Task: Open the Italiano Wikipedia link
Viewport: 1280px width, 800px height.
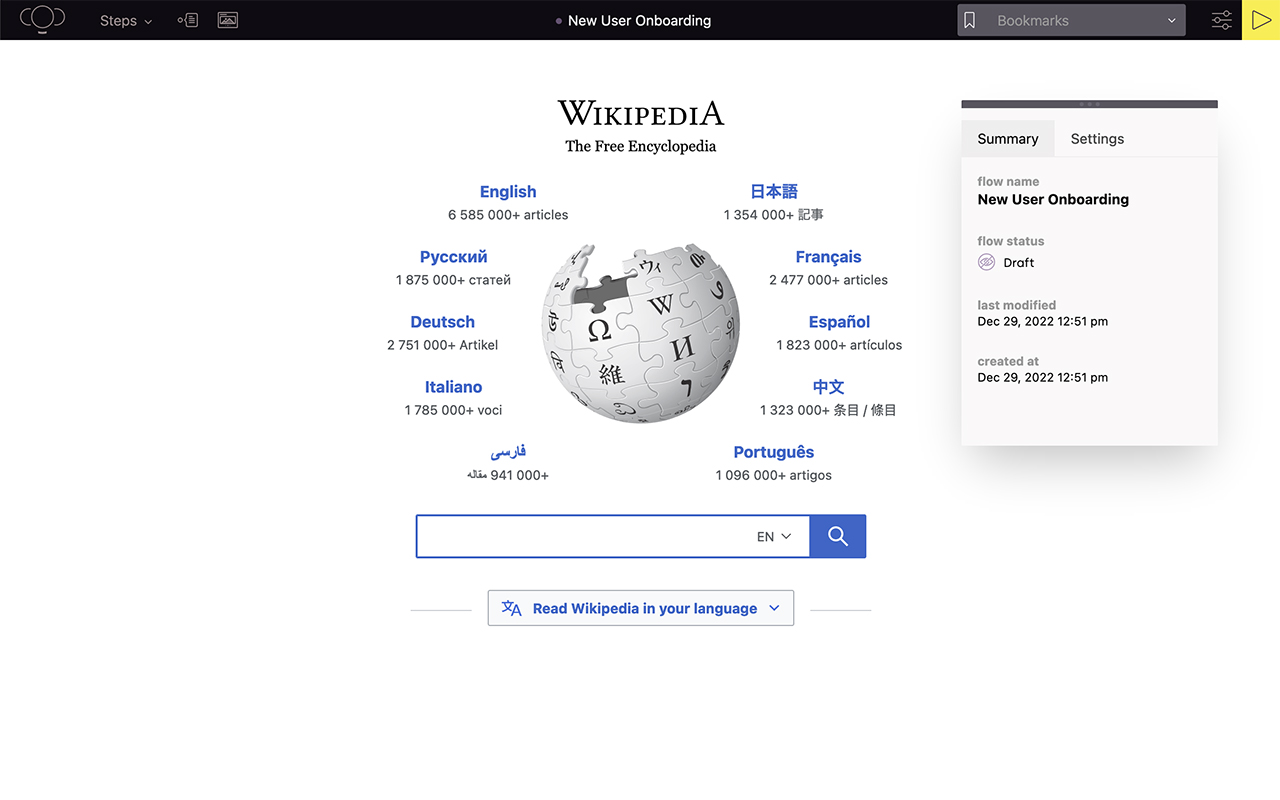Action: [453, 387]
